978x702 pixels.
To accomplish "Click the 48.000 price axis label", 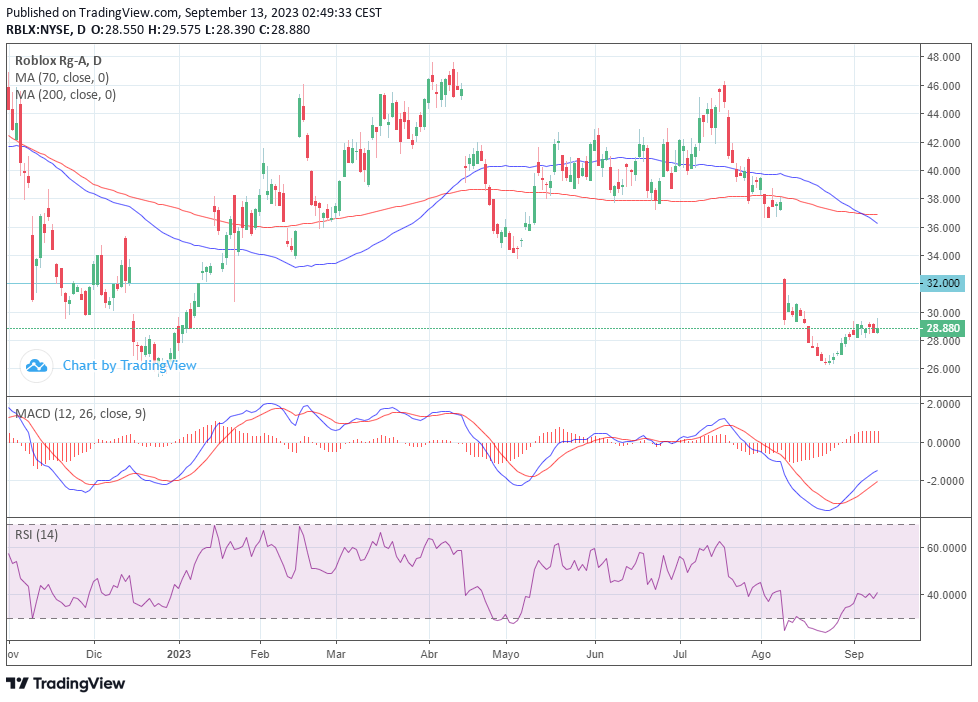I will tap(943, 57).
